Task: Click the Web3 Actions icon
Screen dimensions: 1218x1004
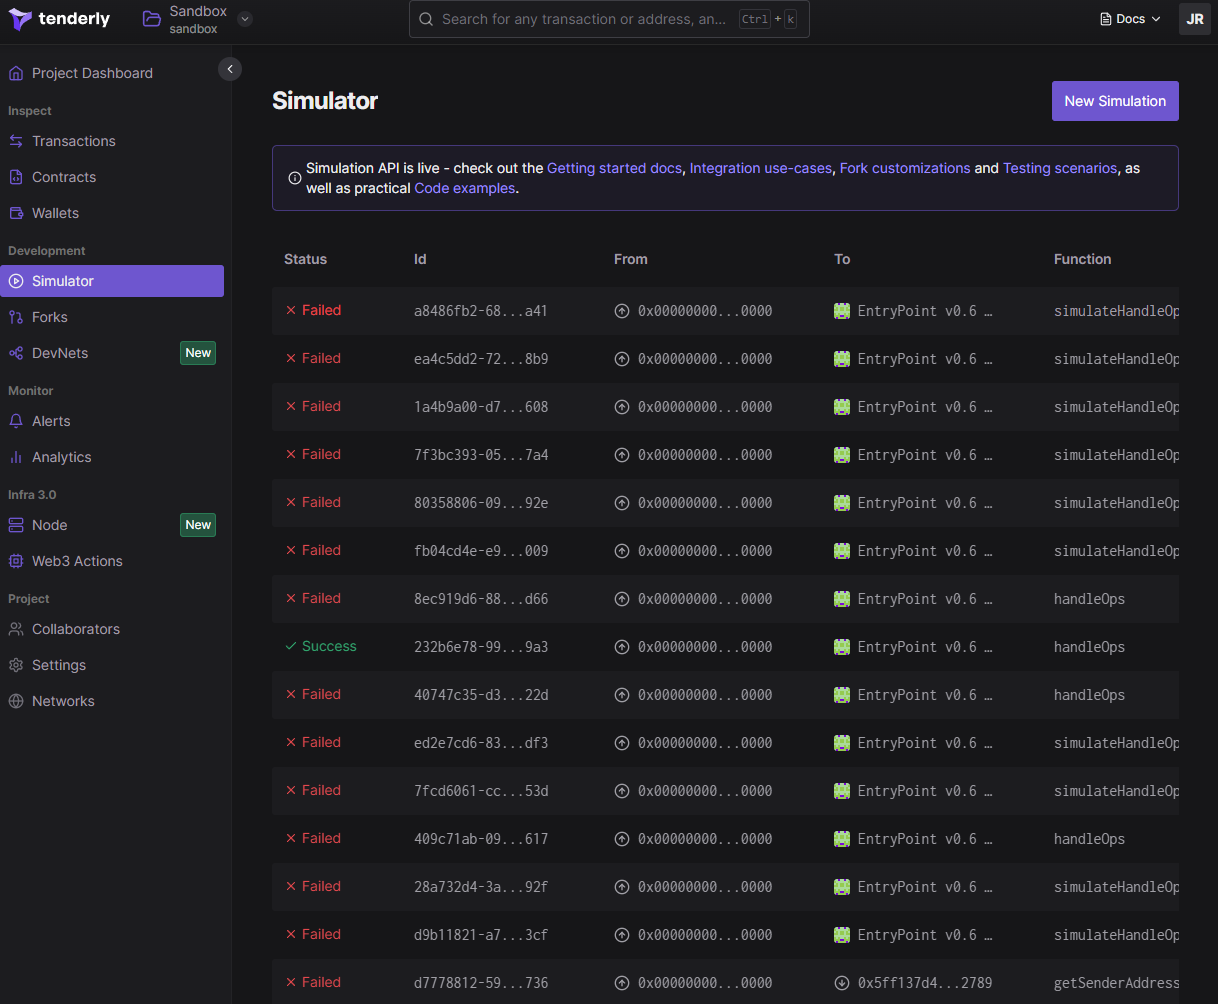Action: [16, 561]
